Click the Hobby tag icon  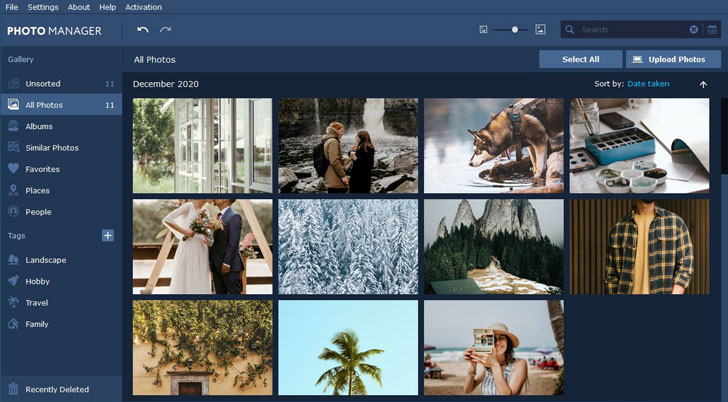[x=13, y=281]
